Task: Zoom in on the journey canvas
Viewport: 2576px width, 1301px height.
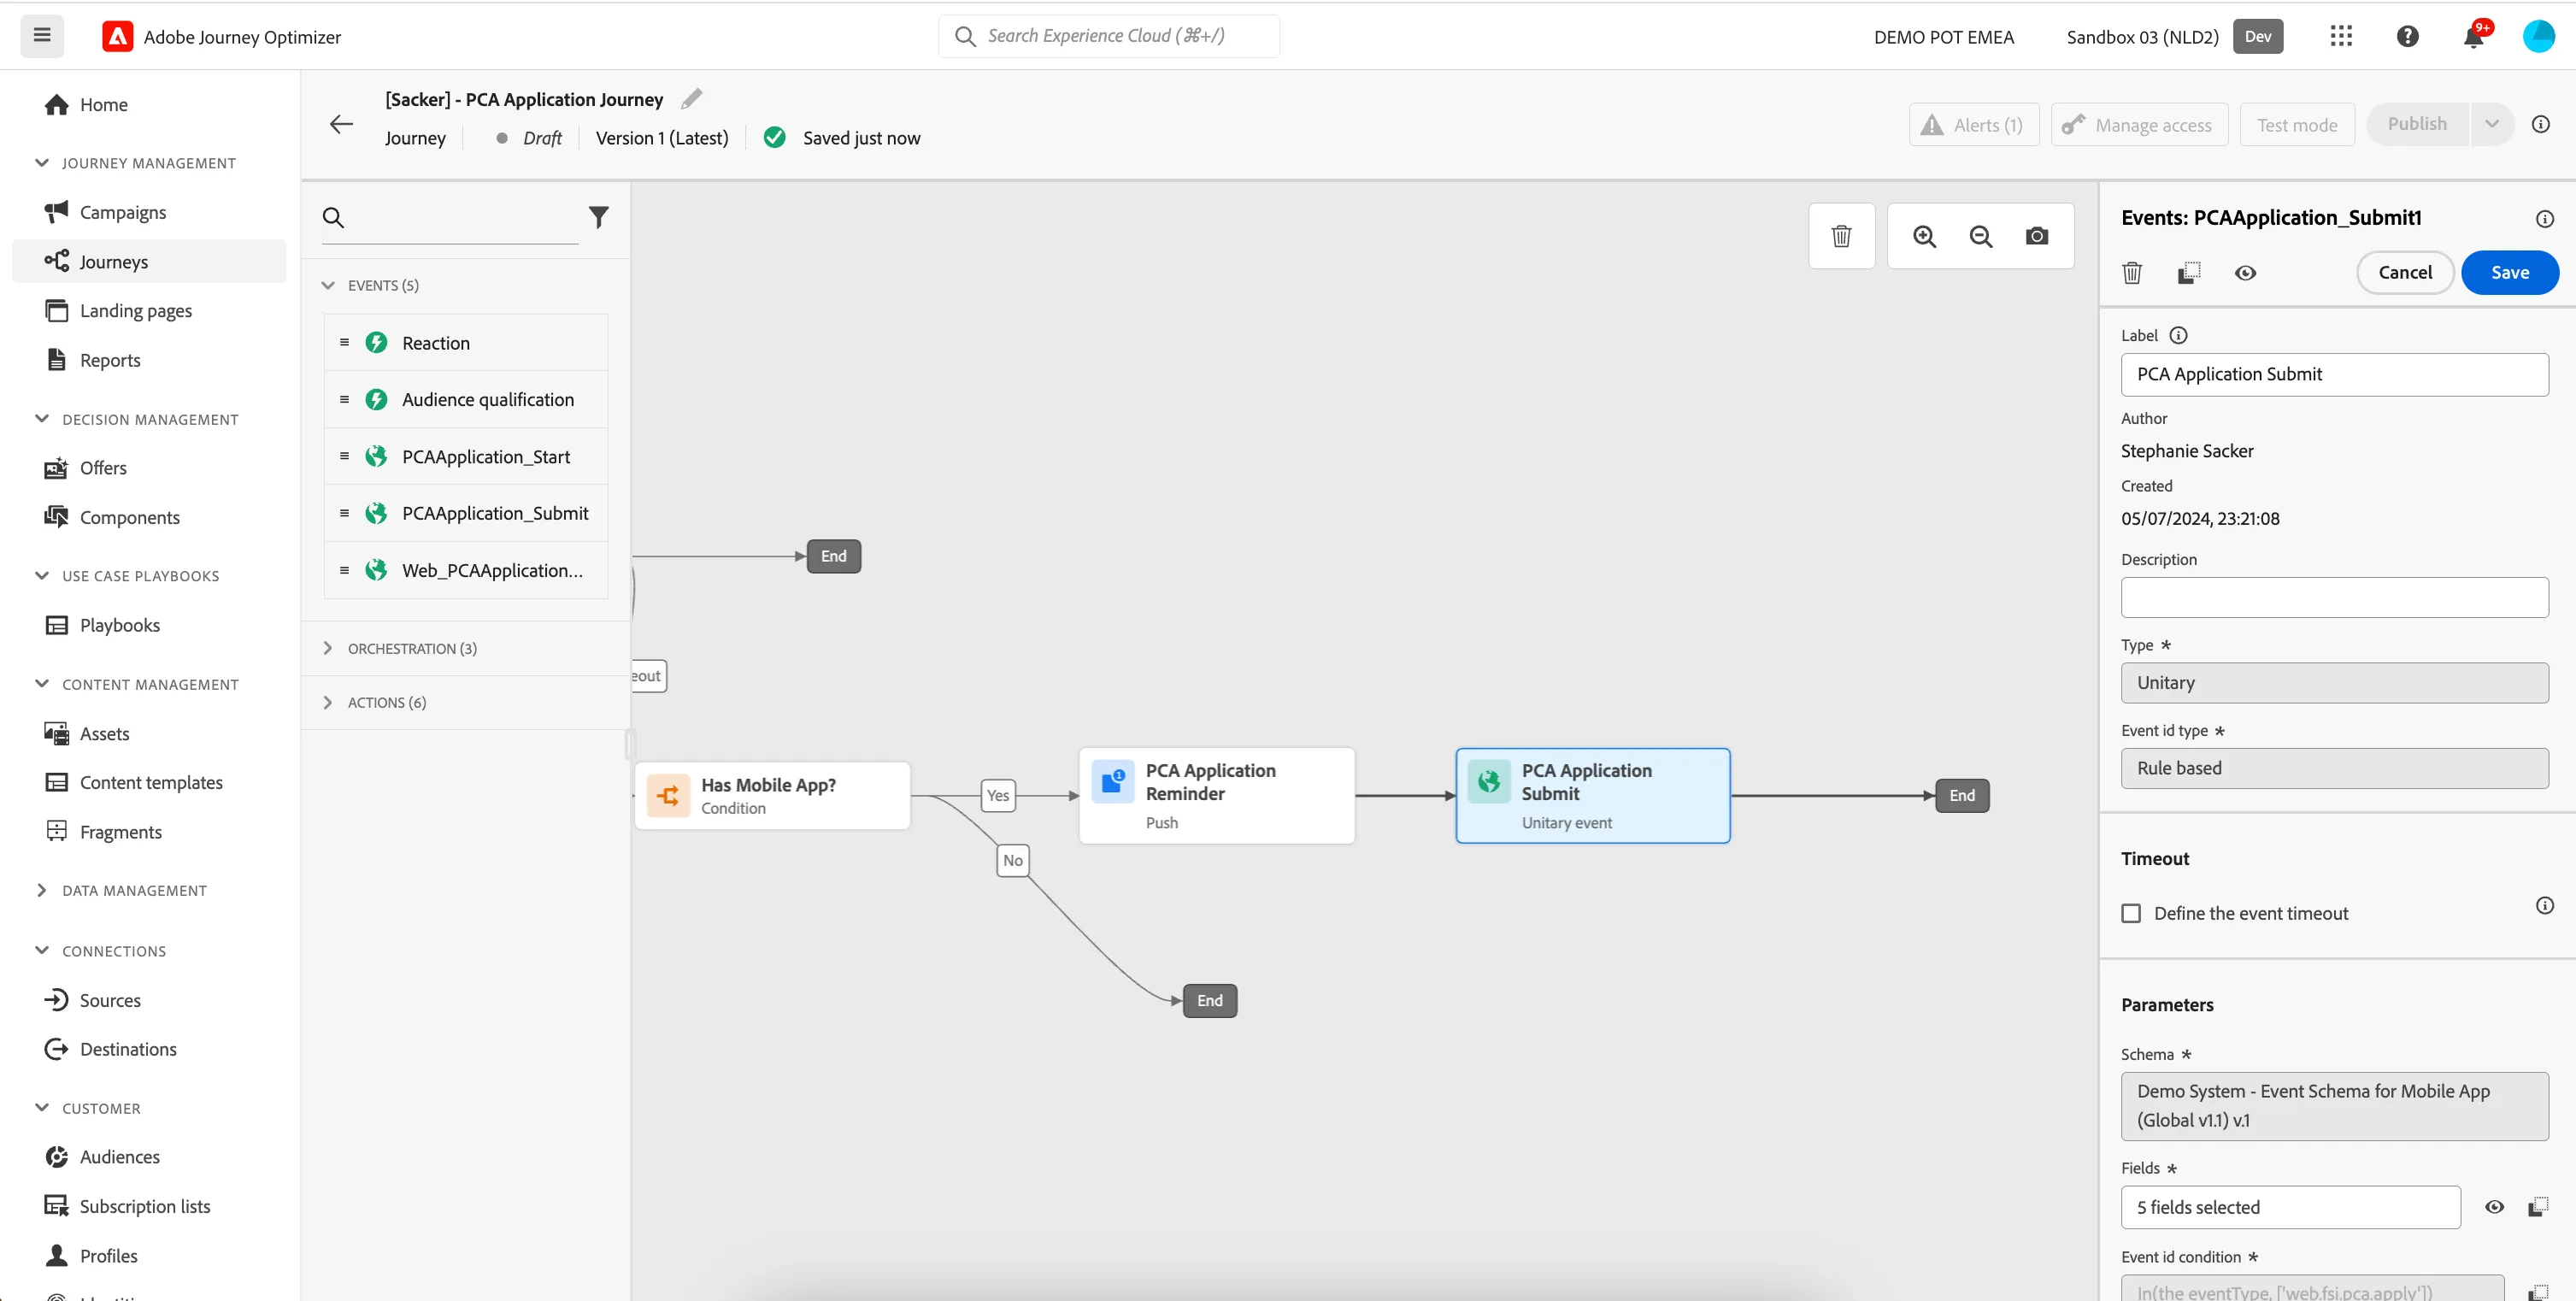Action: click(x=1925, y=236)
